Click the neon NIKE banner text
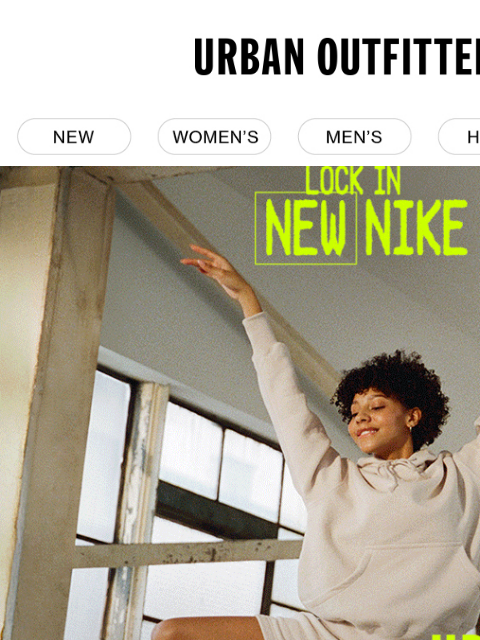This screenshot has height=640, width=480. [416, 228]
